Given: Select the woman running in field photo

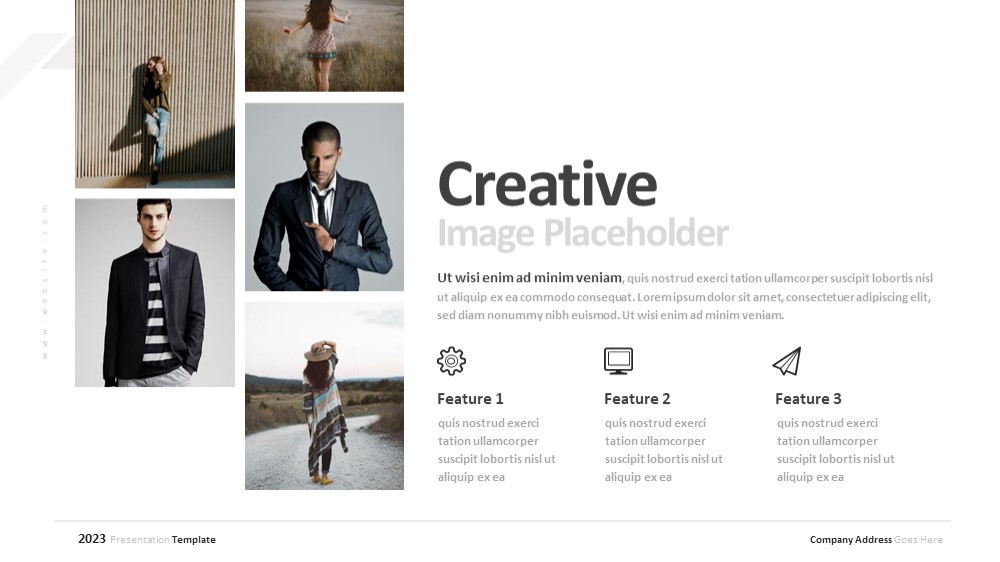Looking at the screenshot, I should coord(324,45).
